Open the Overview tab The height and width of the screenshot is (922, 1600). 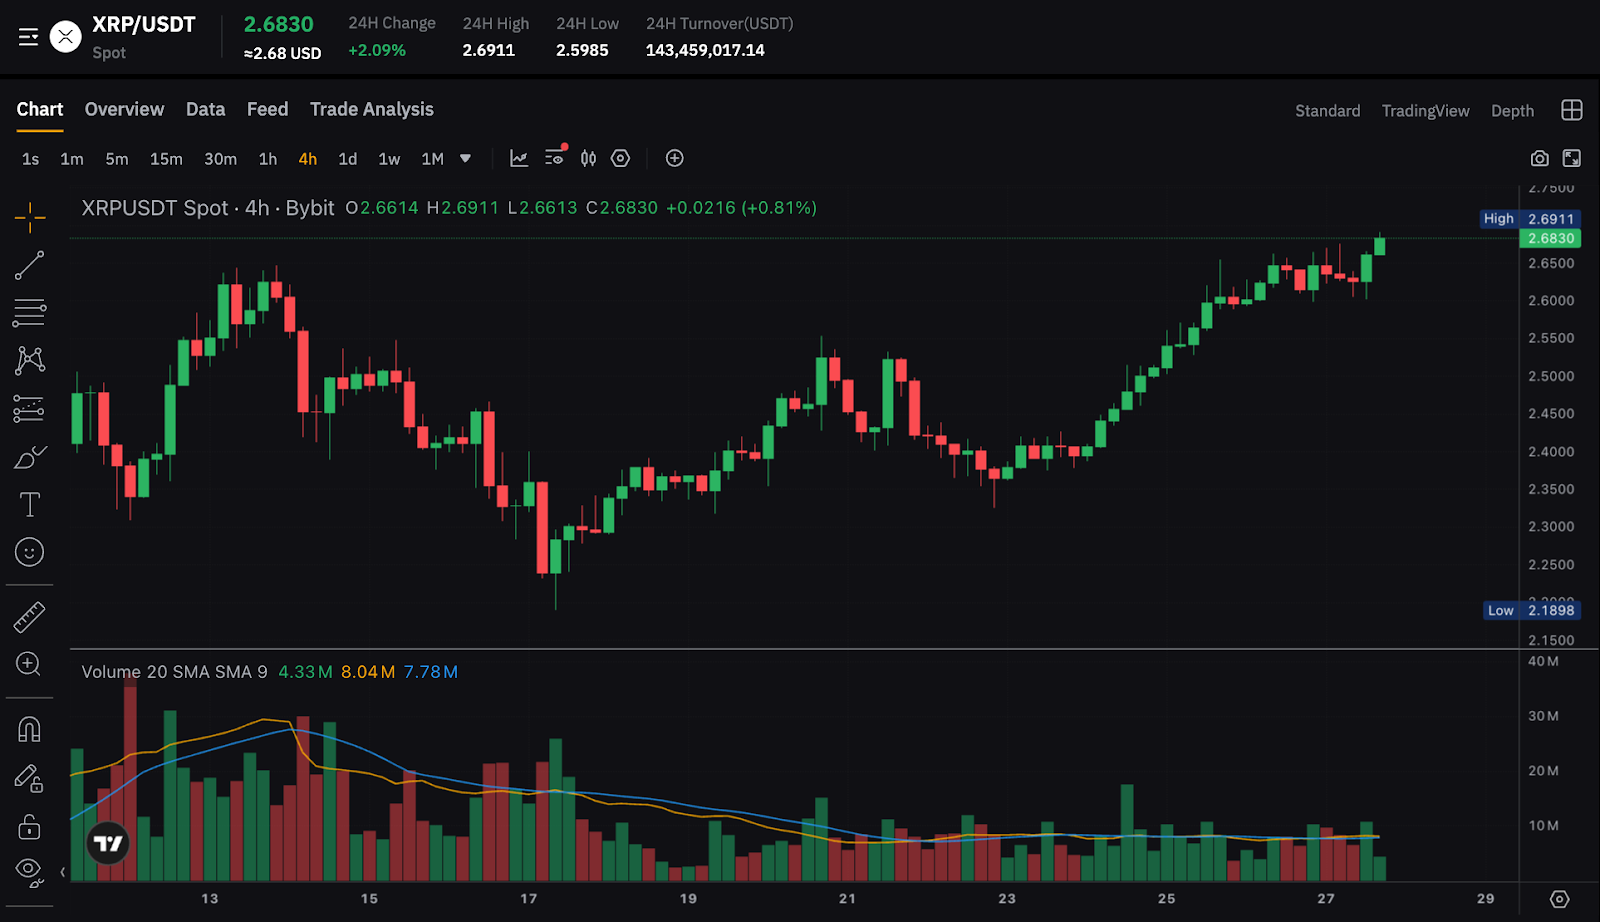(x=124, y=109)
